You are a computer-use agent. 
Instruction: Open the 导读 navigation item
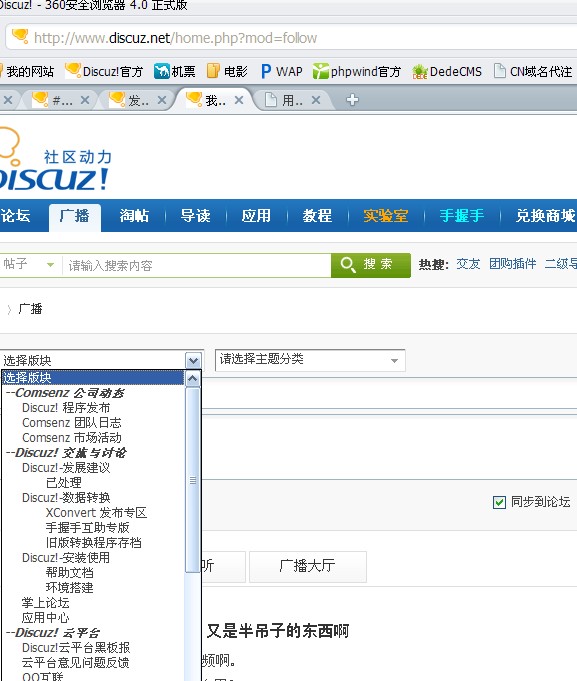(x=195, y=215)
